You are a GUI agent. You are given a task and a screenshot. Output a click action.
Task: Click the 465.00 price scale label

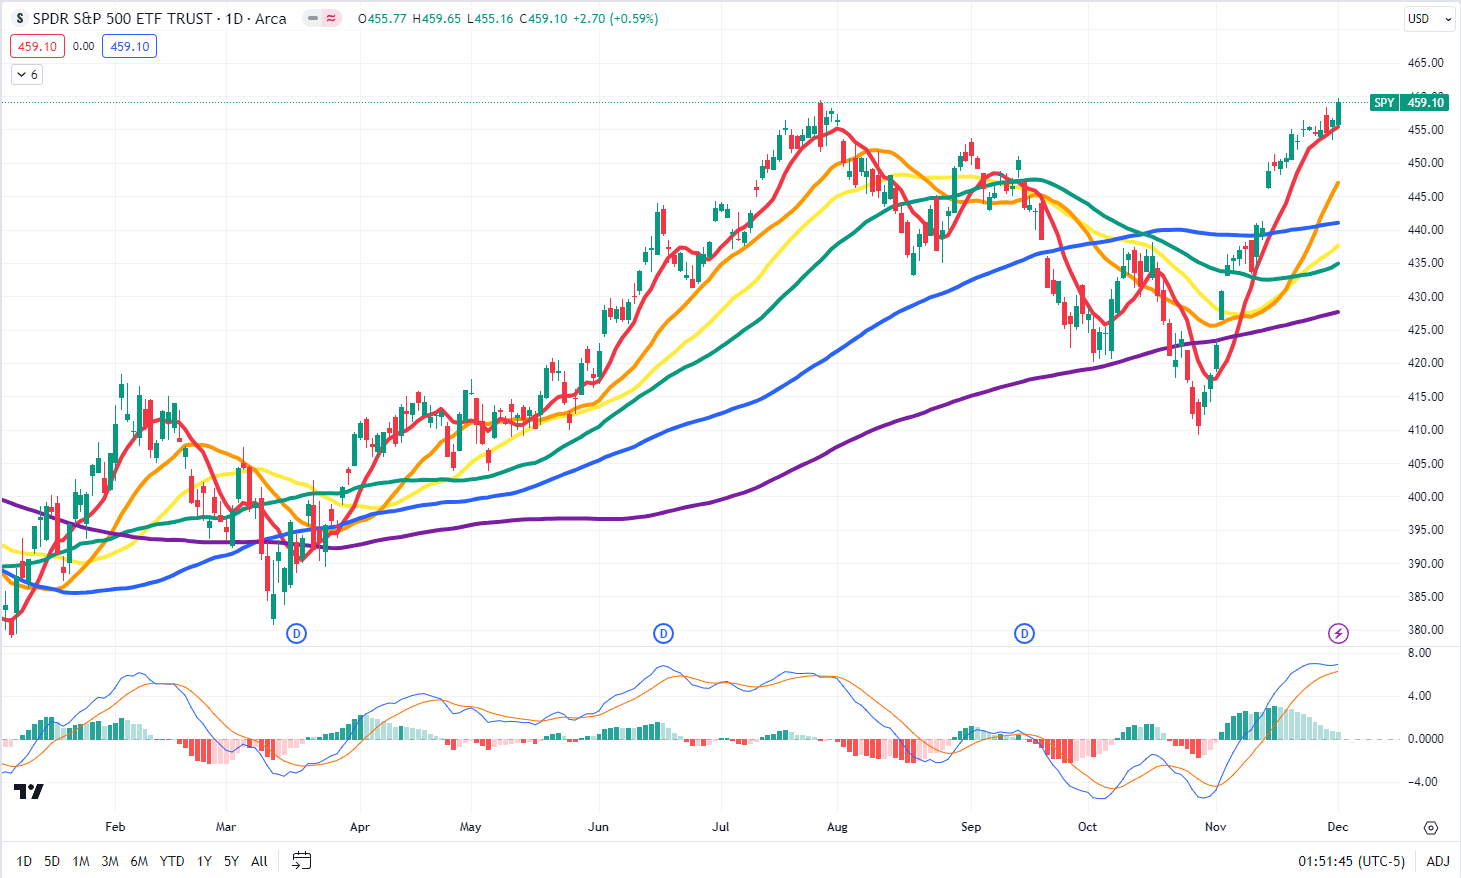pos(1425,63)
